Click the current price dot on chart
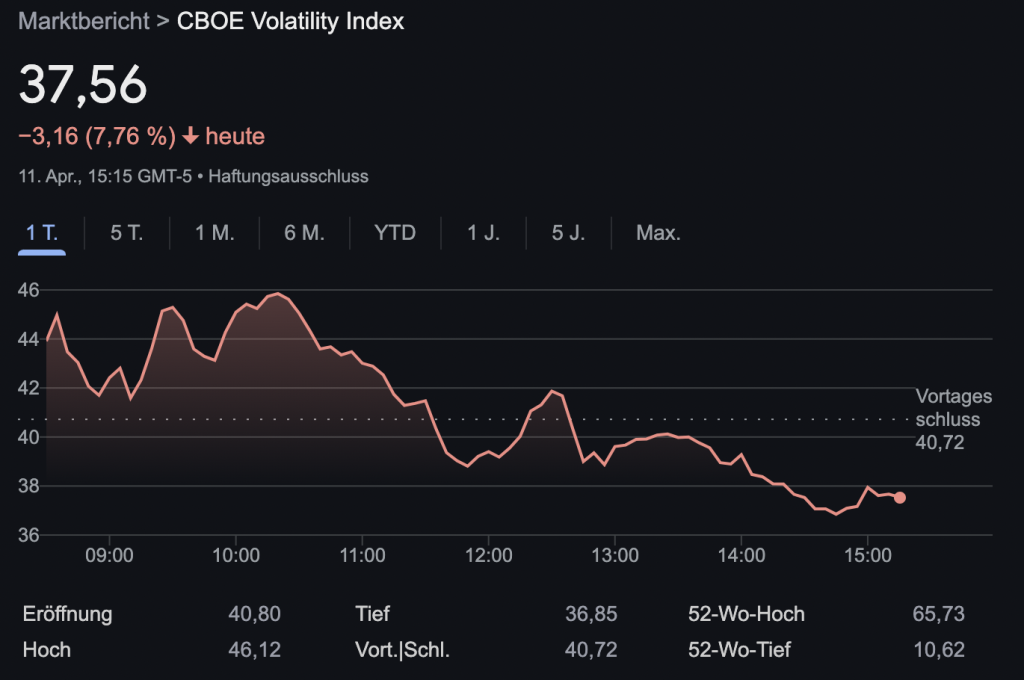Screen dimensions: 1024x680 click(900, 498)
